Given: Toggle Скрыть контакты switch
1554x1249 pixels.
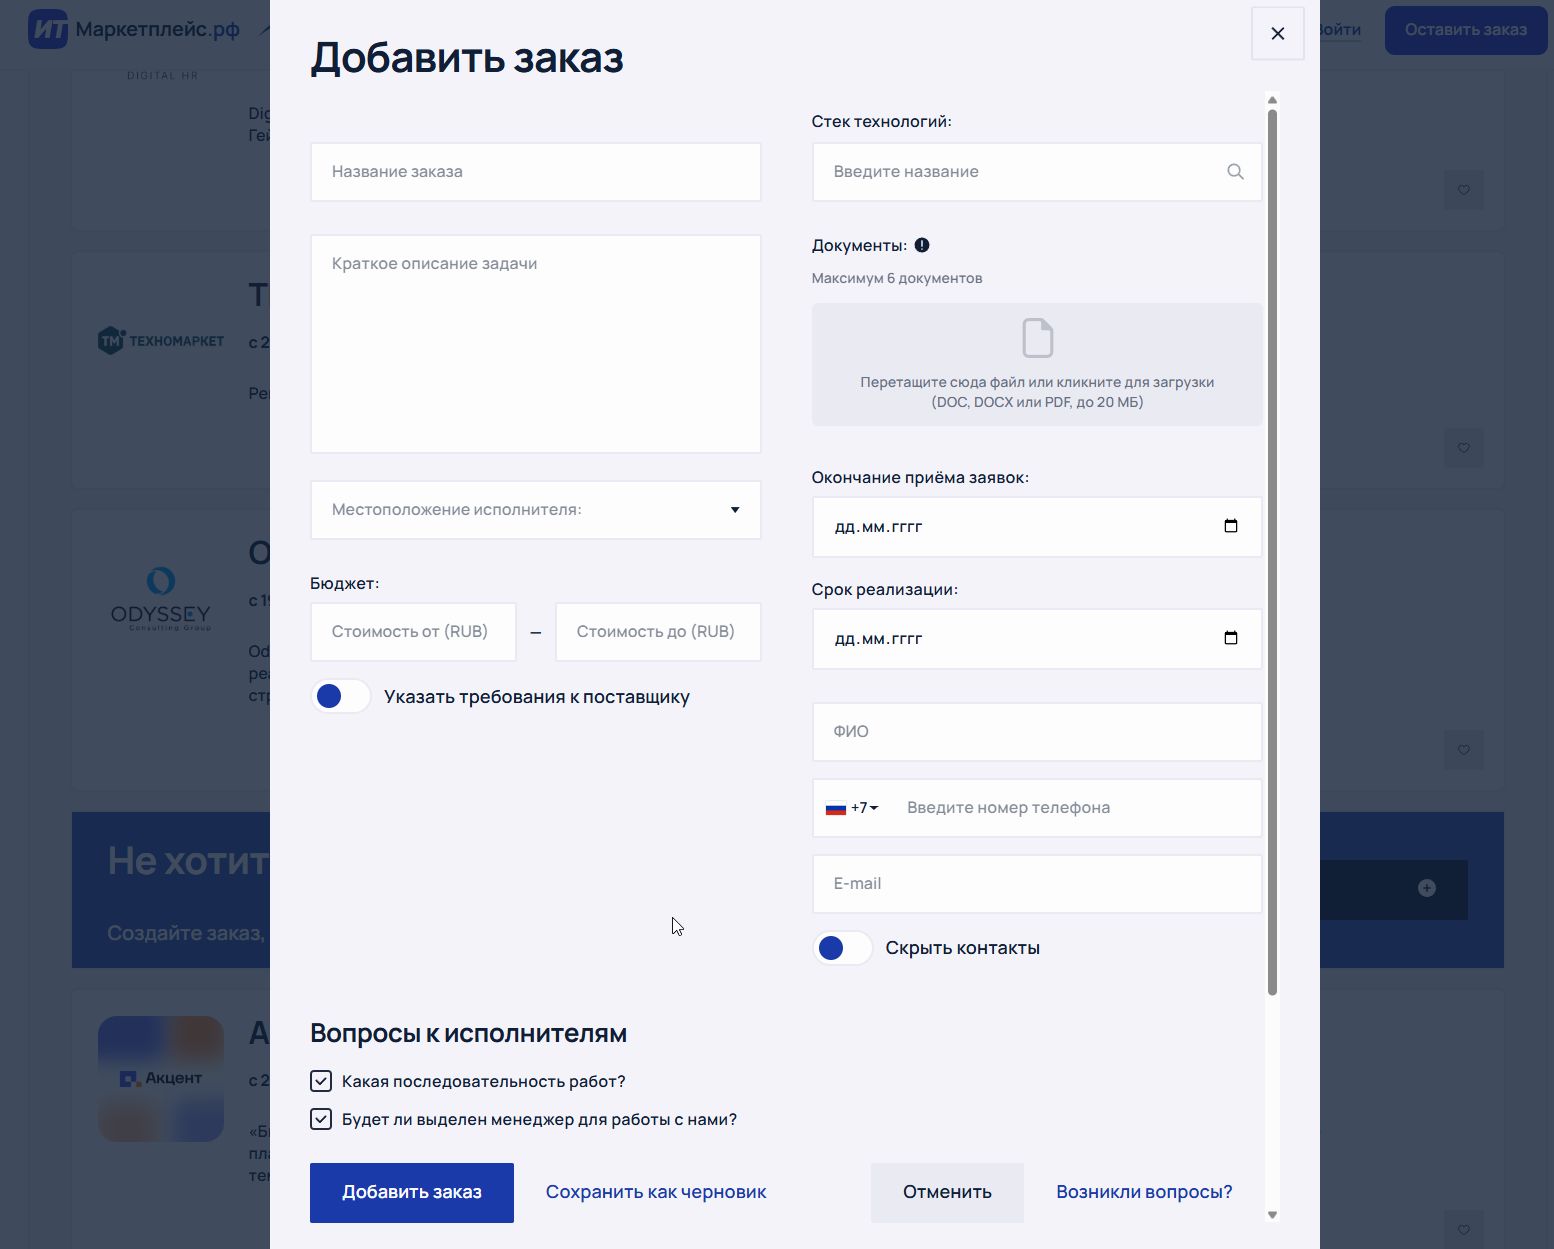Looking at the screenshot, I should (842, 947).
